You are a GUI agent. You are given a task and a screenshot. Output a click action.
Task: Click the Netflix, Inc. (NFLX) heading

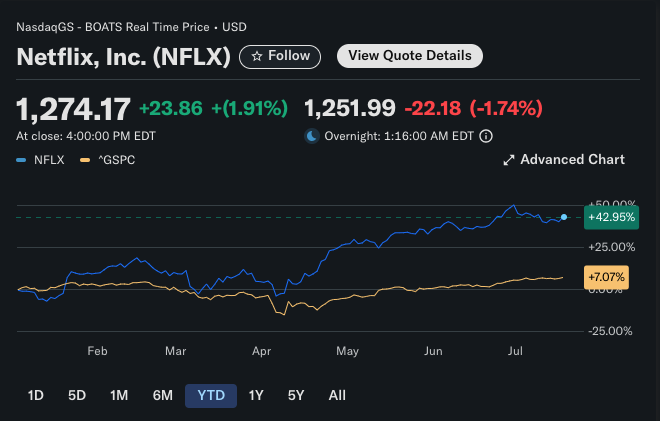(x=123, y=56)
